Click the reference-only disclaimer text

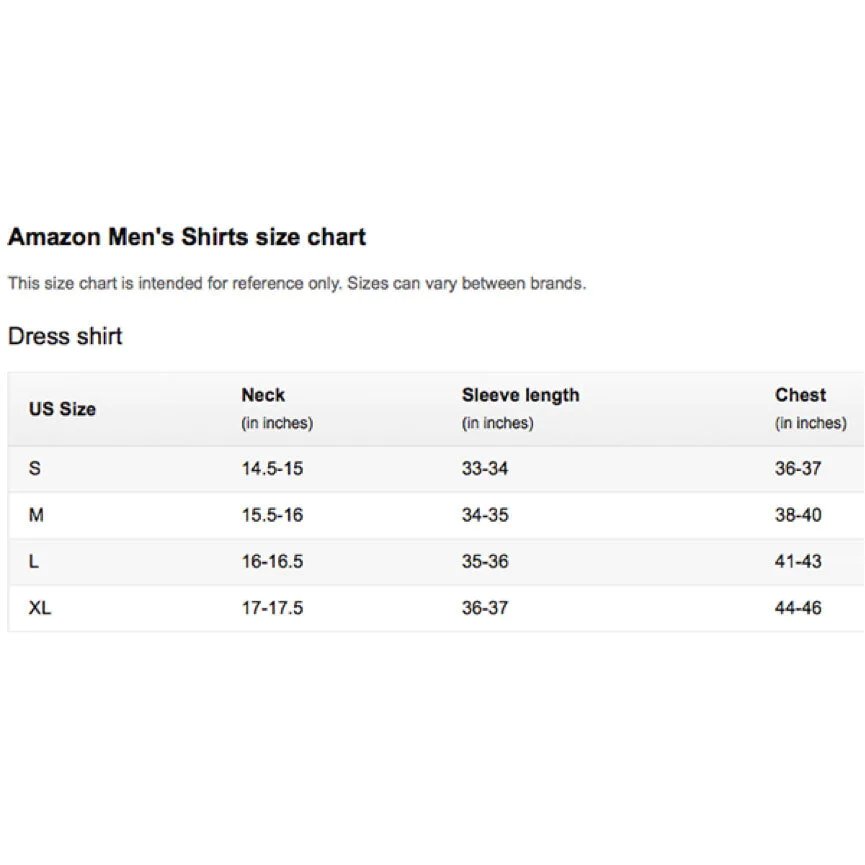coord(297,284)
